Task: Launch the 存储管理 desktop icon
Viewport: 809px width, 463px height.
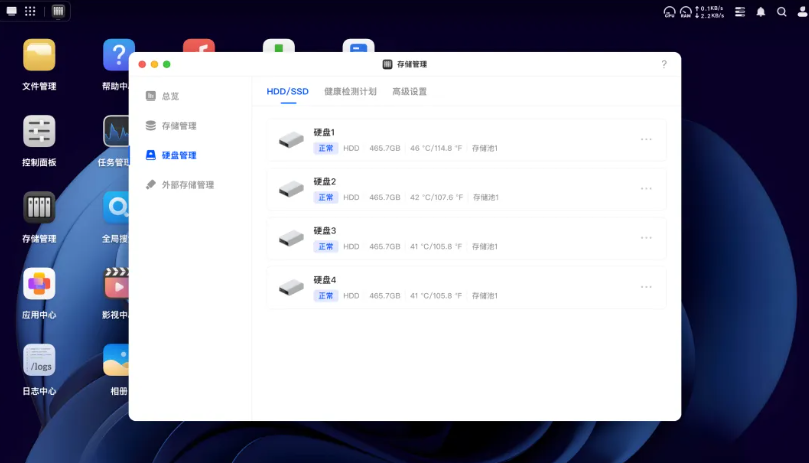Action: tap(39, 207)
